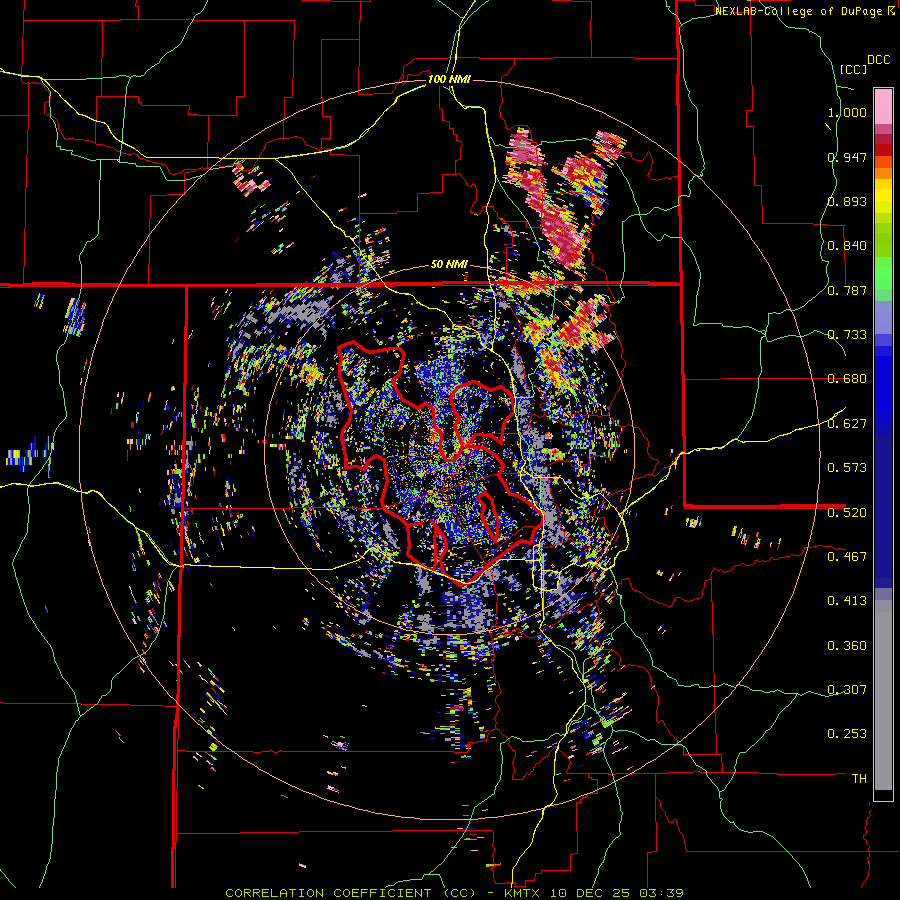Click the 0.307 scale value
This screenshot has width=900, height=900.
[x=847, y=690]
